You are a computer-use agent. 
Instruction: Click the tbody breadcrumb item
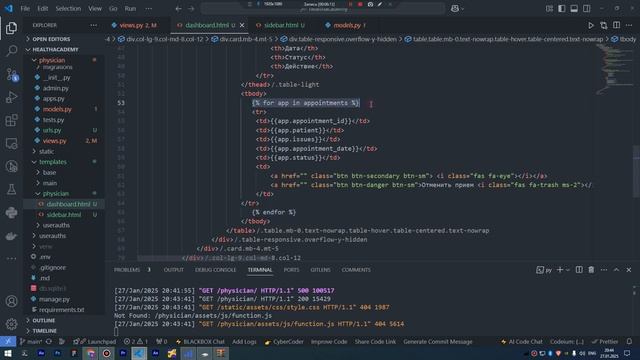624,39
